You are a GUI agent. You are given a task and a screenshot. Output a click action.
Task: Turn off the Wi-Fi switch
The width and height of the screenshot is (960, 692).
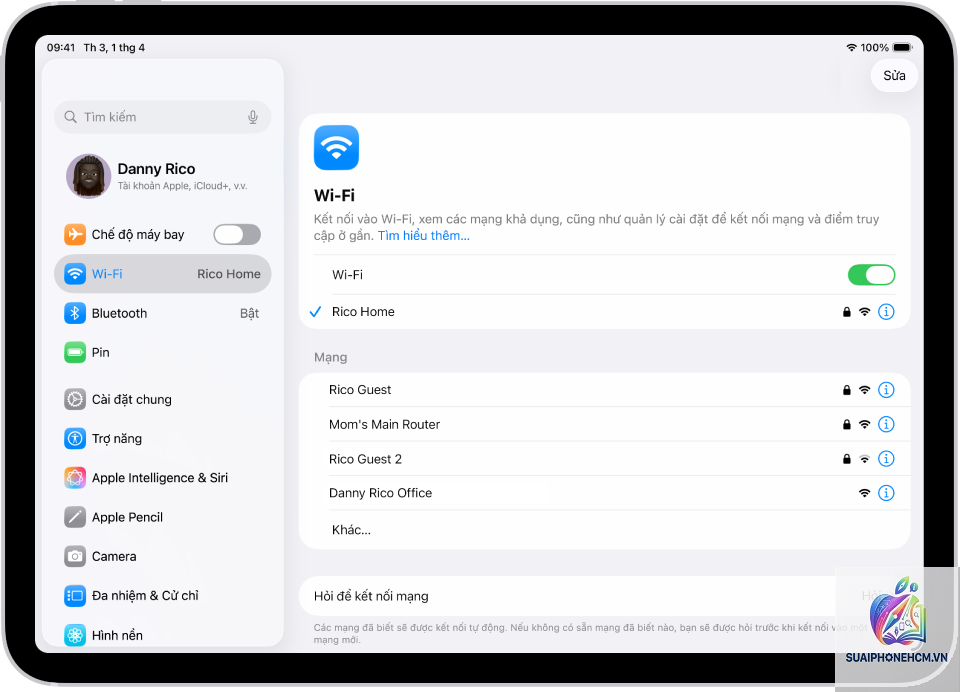871,275
